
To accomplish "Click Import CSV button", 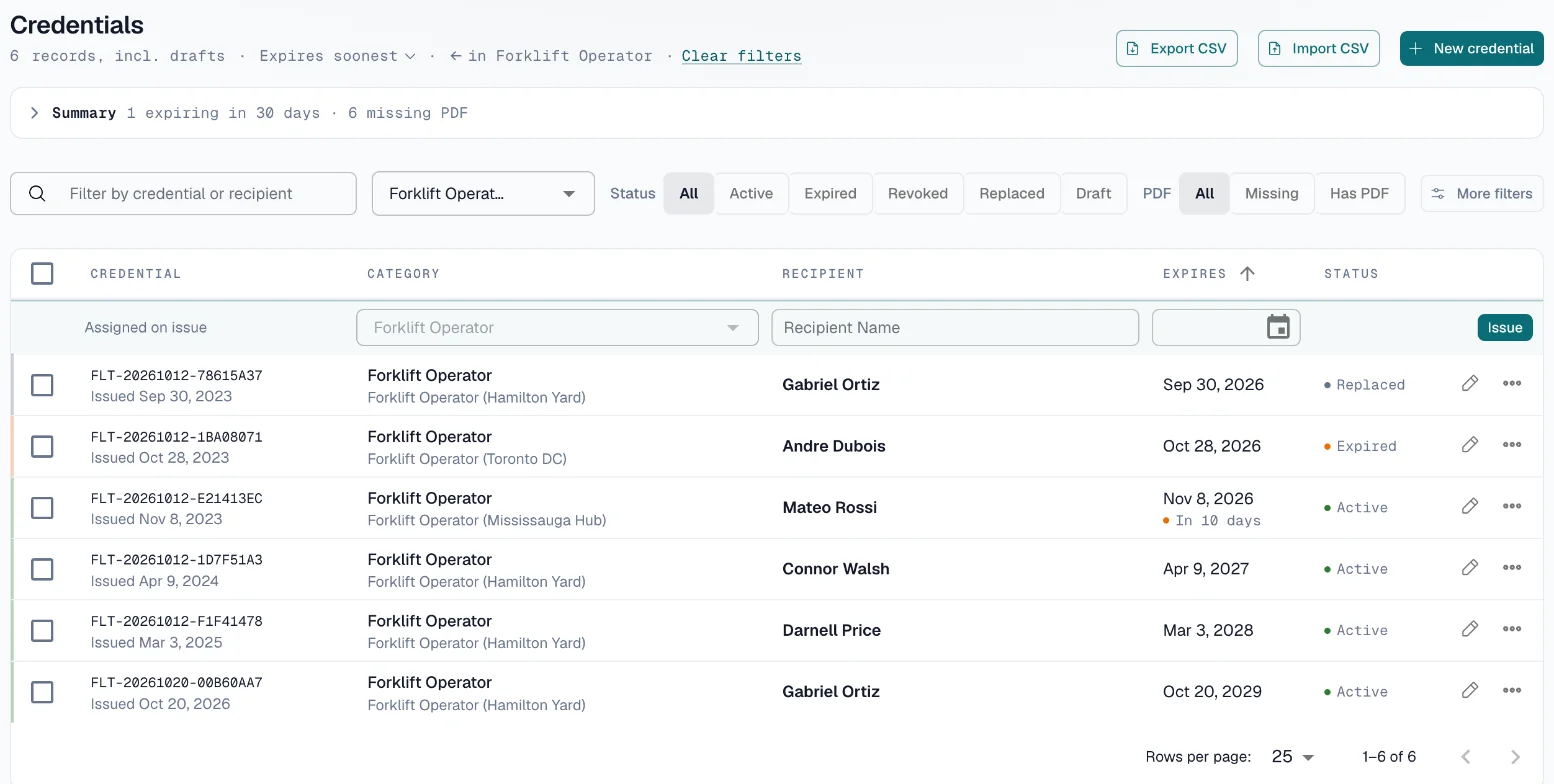I will tap(1319, 48).
